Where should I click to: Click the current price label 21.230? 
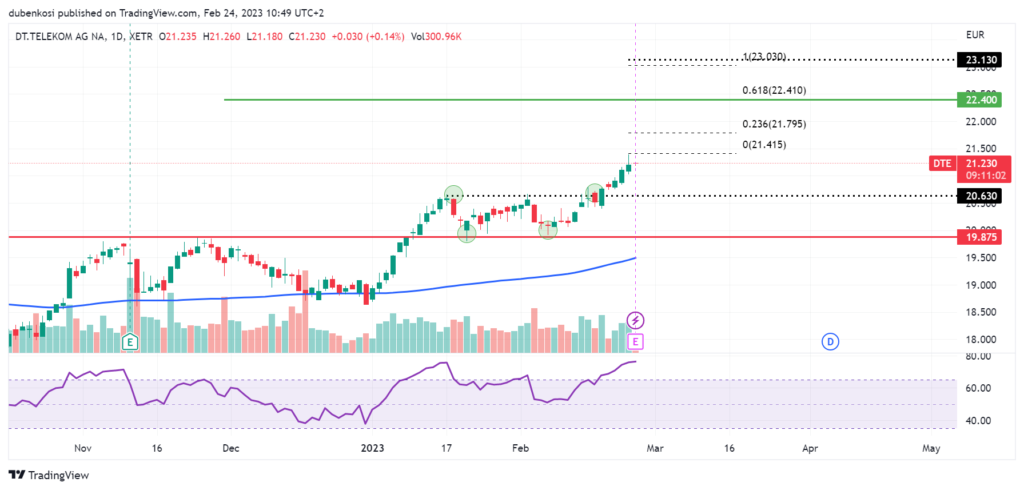click(x=984, y=164)
